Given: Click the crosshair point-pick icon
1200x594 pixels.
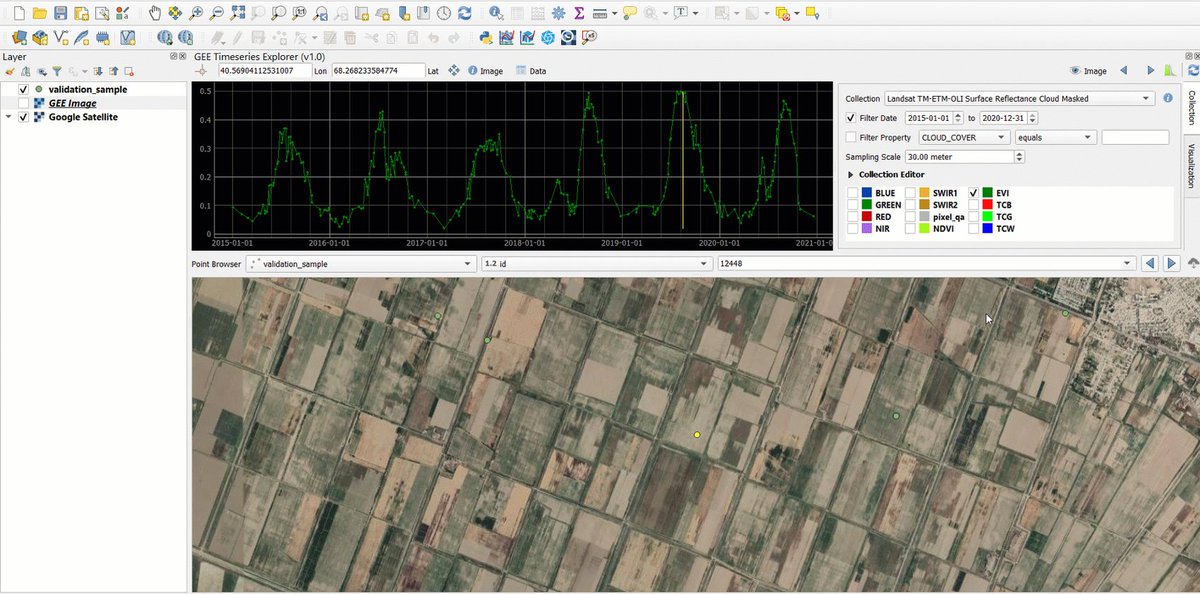Looking at the screenshot, I should click(203, 71).
